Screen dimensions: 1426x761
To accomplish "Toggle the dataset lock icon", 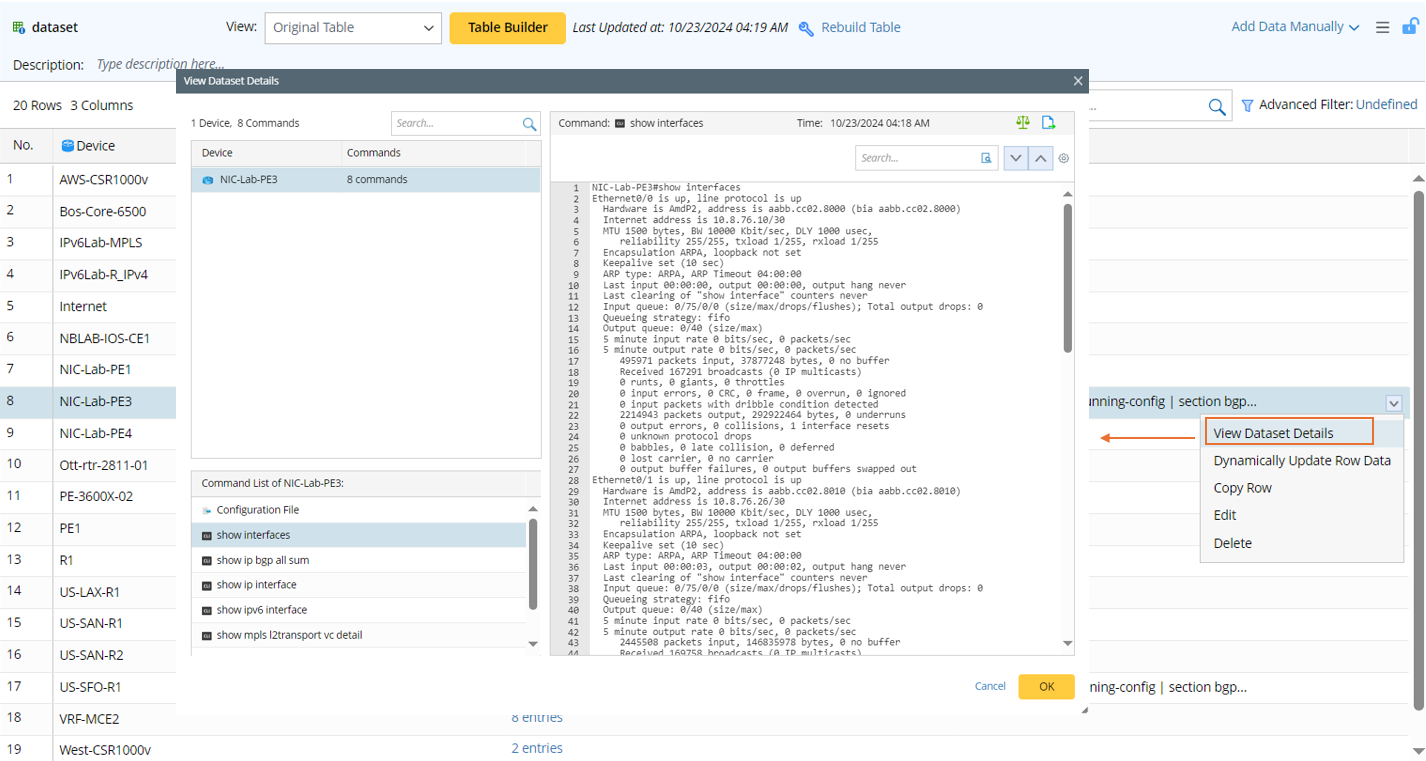I will pos(1408,27).
